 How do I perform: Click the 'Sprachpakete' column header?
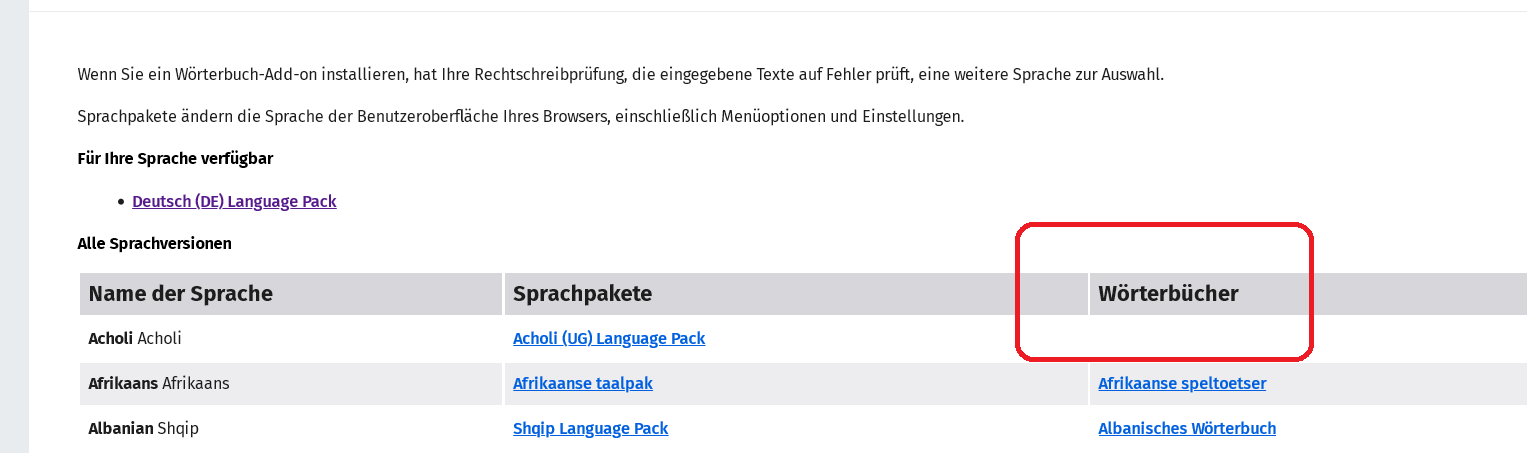pyautogui.click(x=582, y=293)
